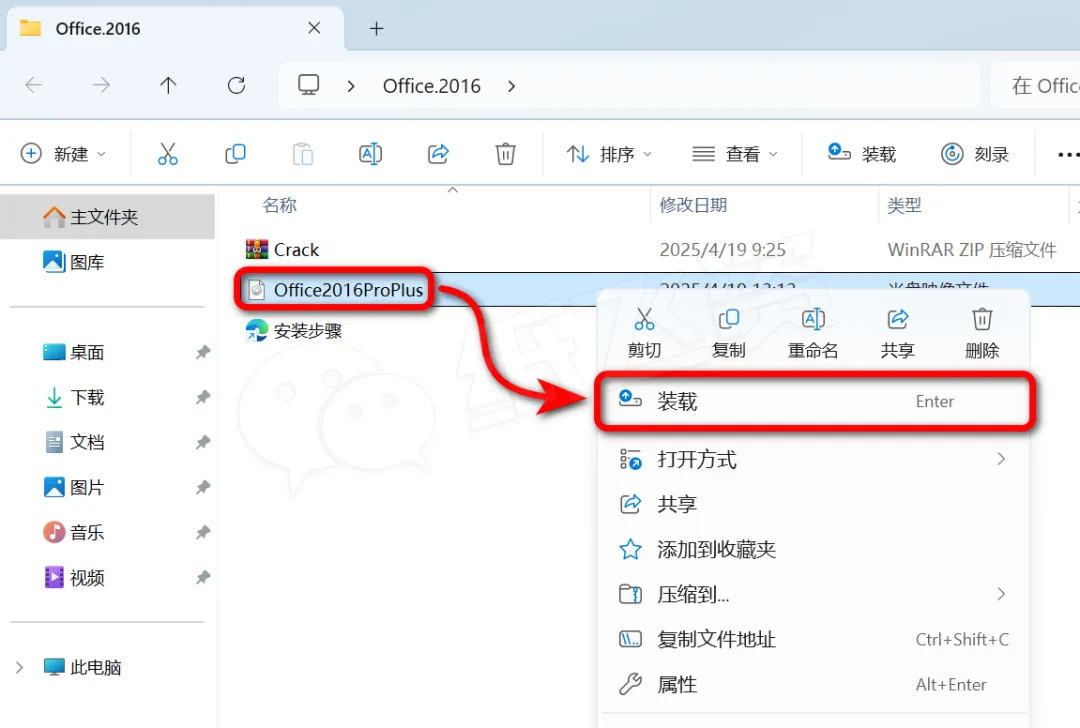This screenshot has height=728, width=1080.
Task: Choose 打开方式 (Open with) menu item
Action: 814,459
